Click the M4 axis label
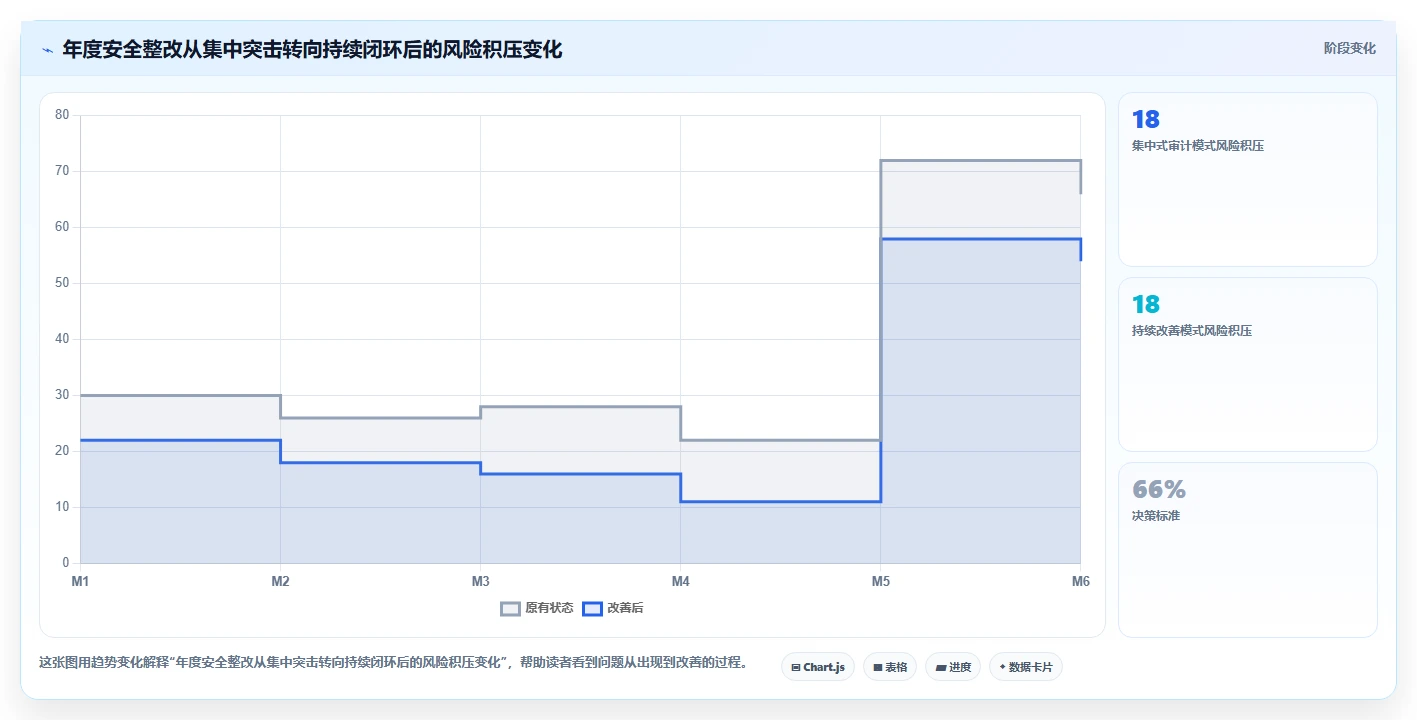 [x=680, y=581]
